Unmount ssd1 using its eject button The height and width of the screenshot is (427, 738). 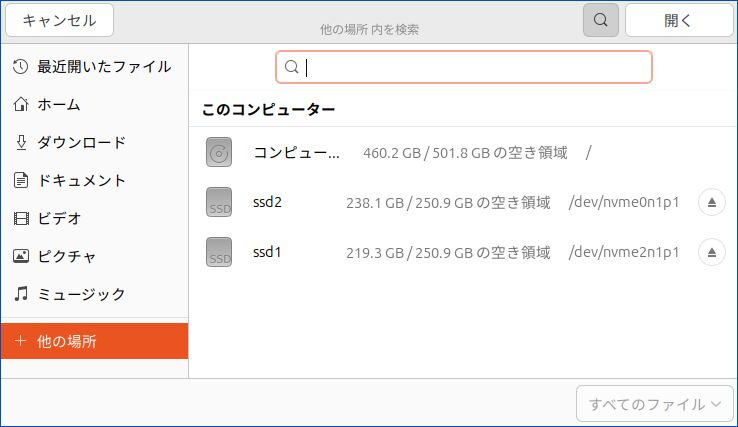pos(711,251)
